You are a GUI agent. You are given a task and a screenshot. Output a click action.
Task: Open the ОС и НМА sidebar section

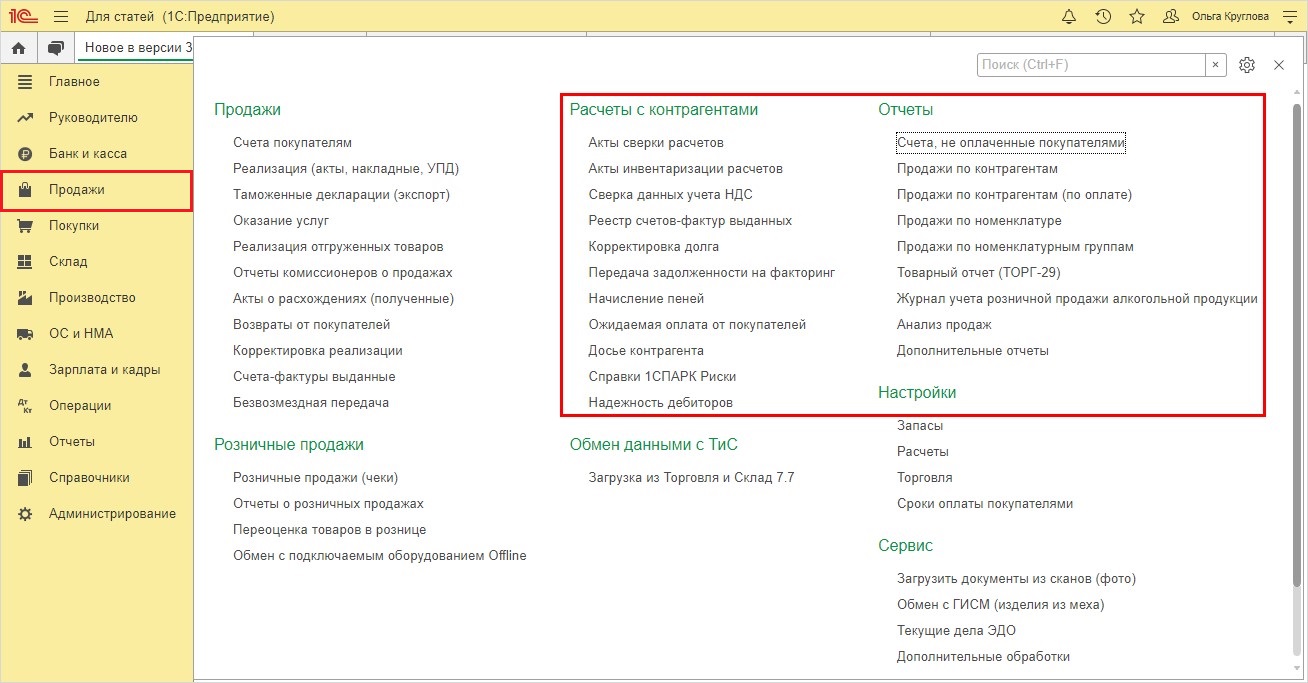tap(97, 334)
